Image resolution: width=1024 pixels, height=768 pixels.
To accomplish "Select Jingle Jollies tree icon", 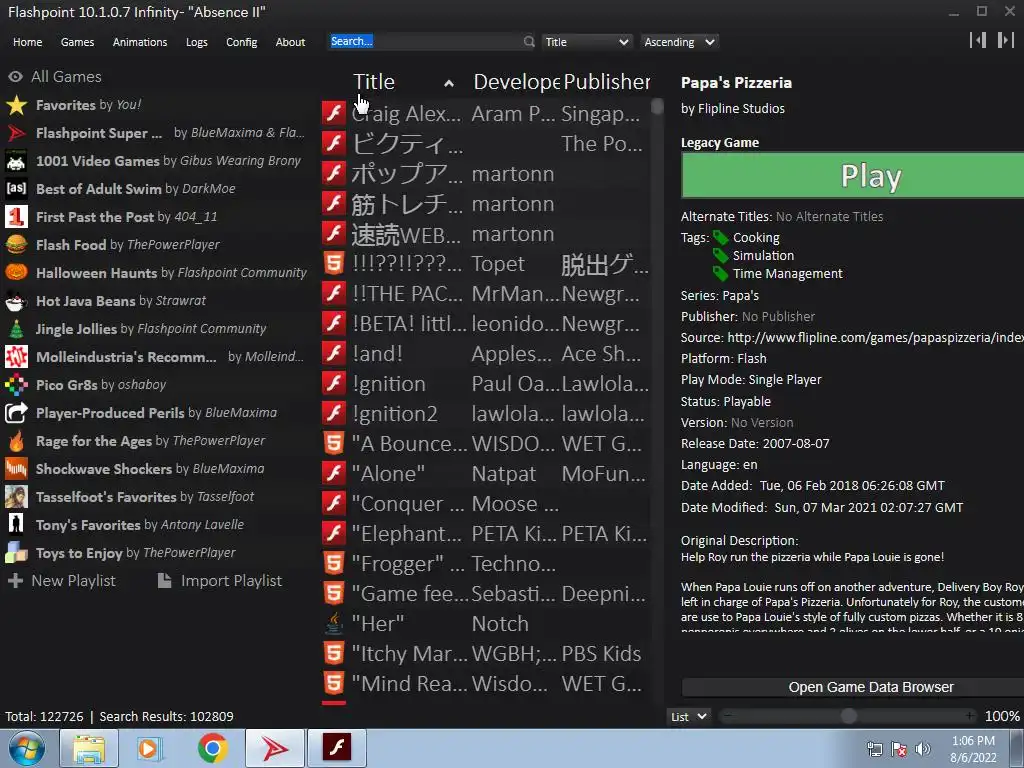I will tap(16, 328).
